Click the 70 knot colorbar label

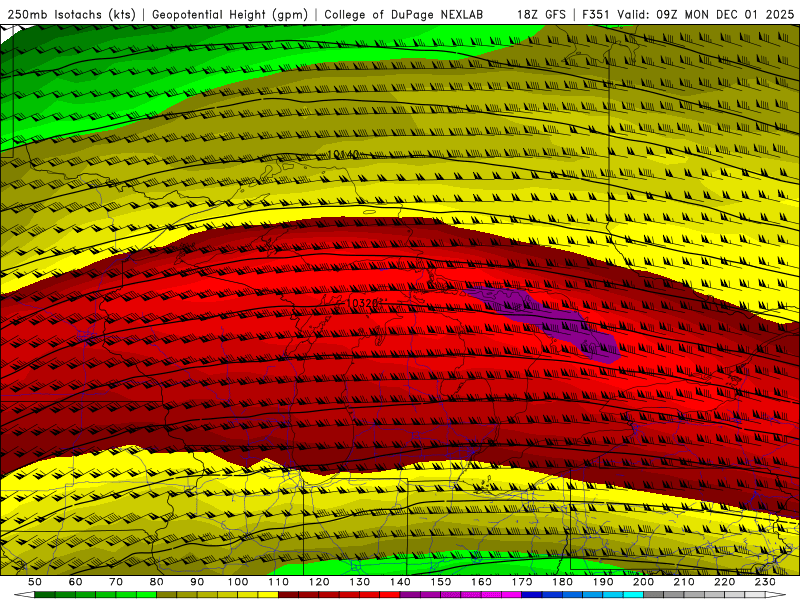pyautogui.click(x=116, y=582)
